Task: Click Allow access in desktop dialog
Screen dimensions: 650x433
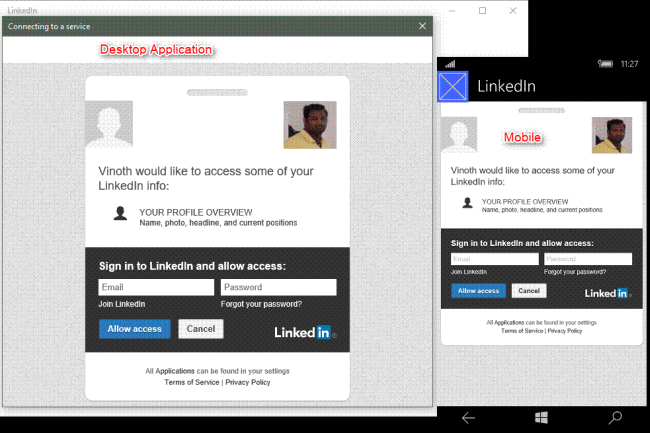Action: (135, 329)
